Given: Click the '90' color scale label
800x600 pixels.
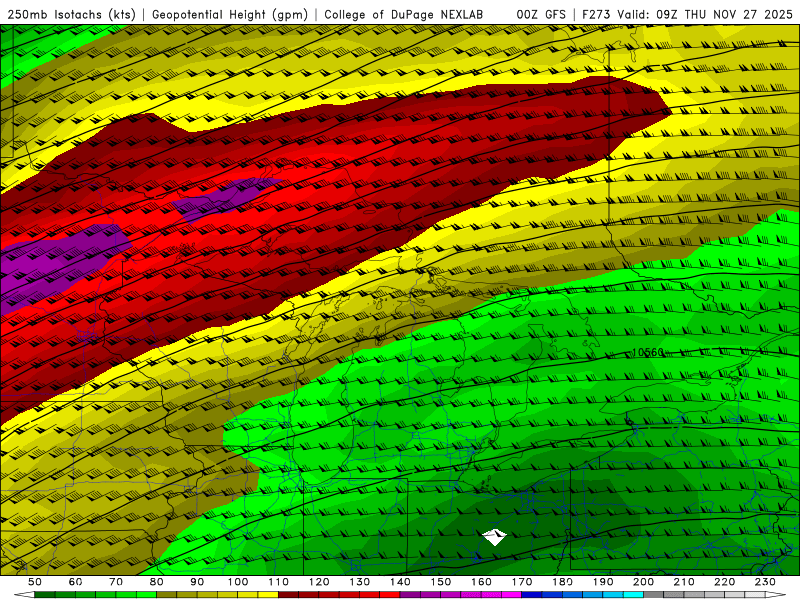Looking at the screenshot, I should point(197,582).
